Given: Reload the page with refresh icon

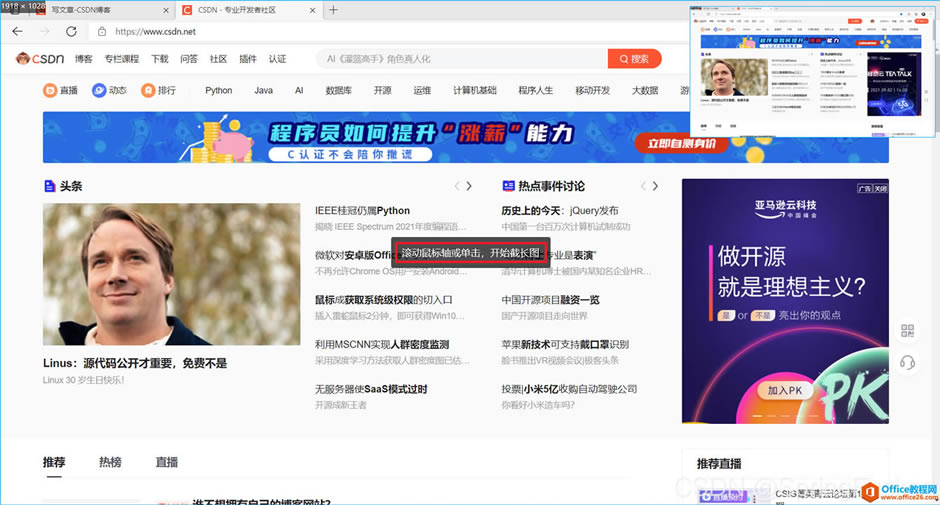Looking at the screenshot, I should 71,31.
